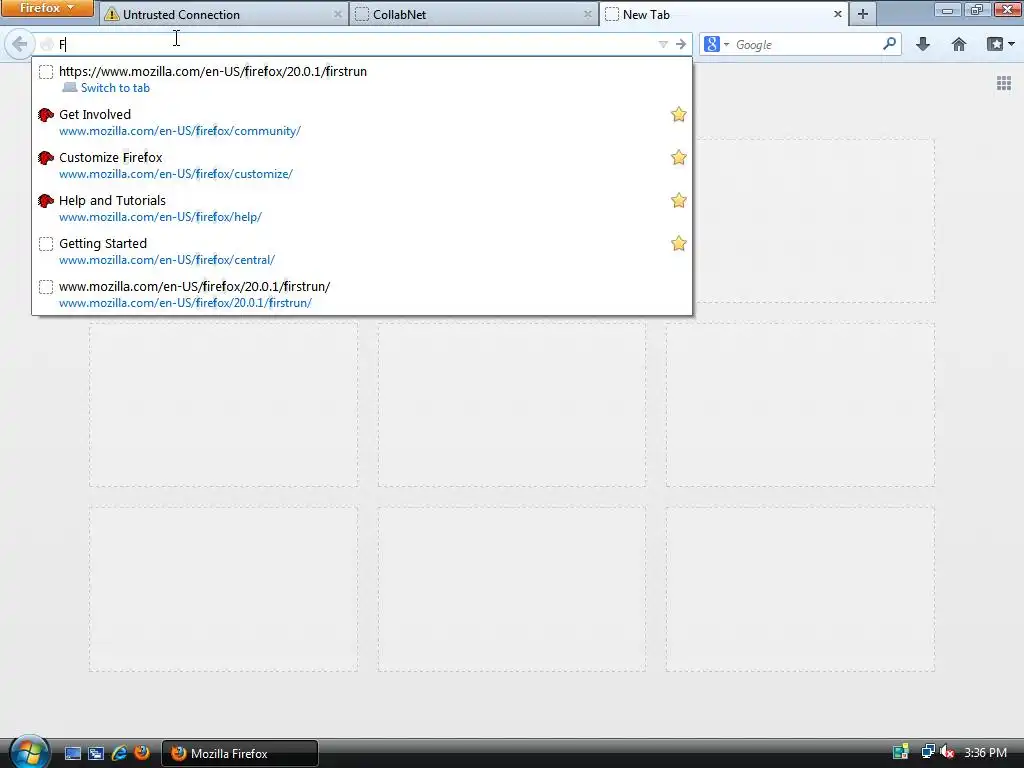Image resolution: width=1024 pixels, height=768 pixels.
Task: Open the Google search engine selector
Action: pos(716,44)
